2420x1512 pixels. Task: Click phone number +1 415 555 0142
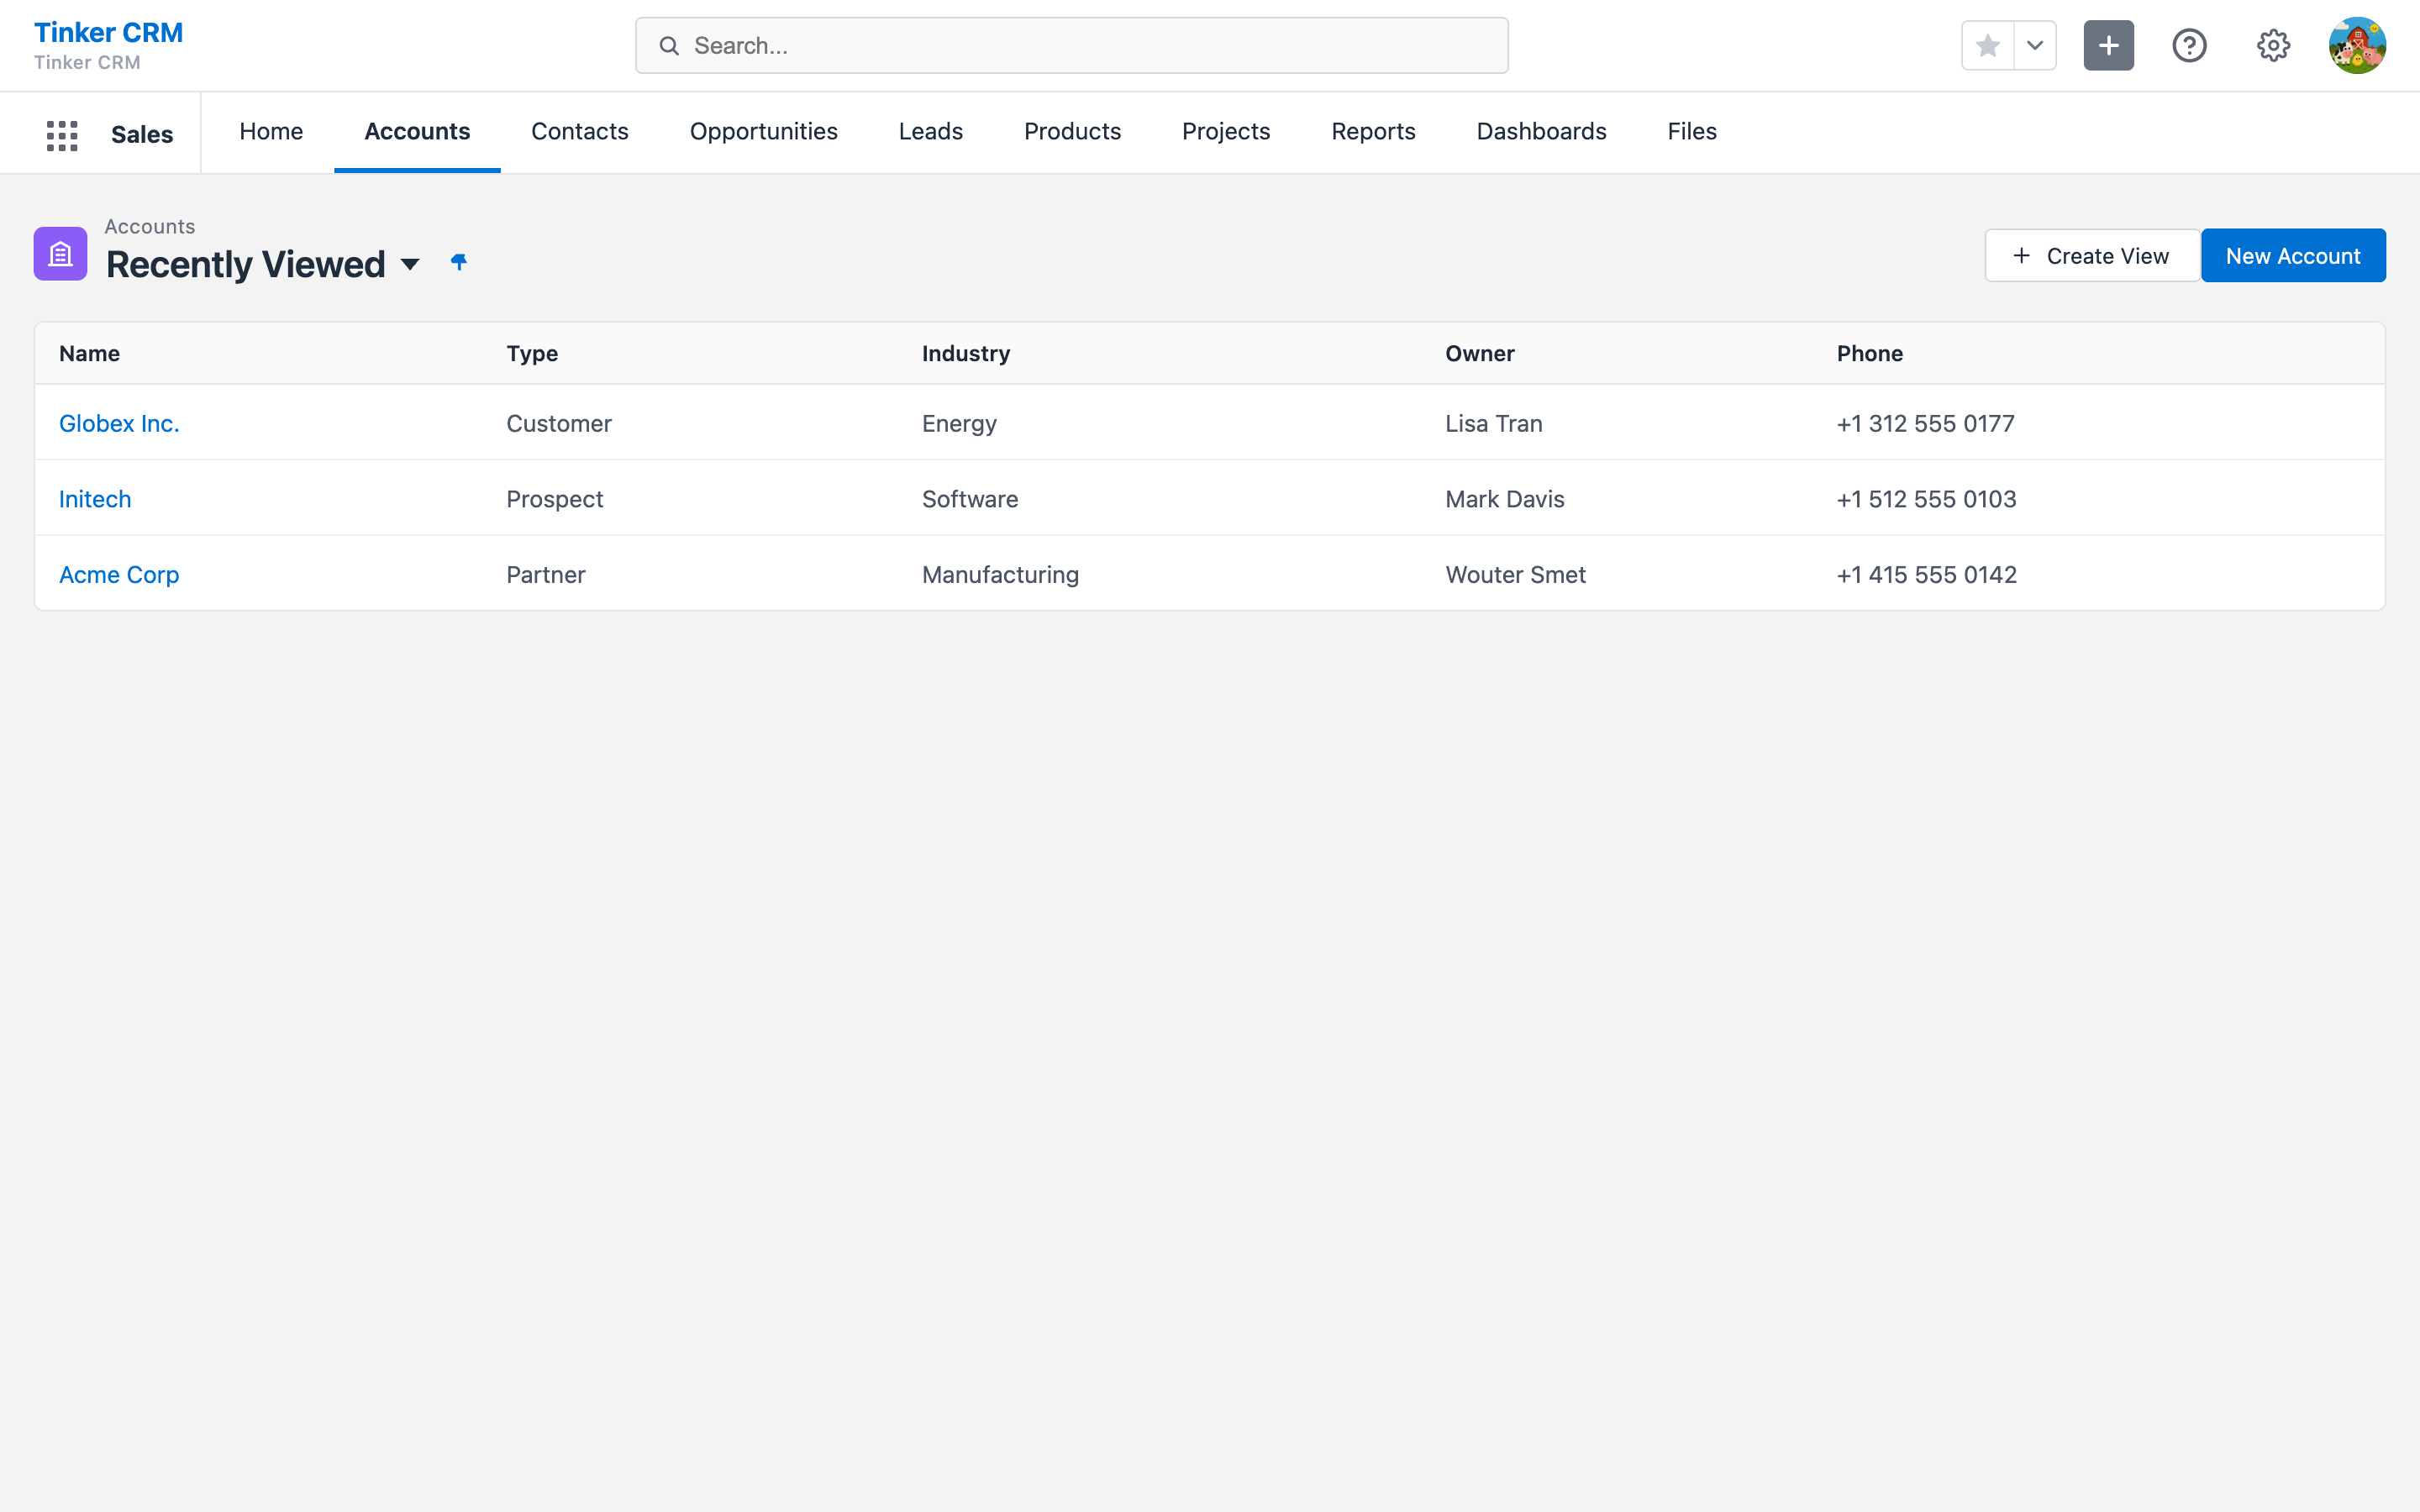tap(1927, 575)
